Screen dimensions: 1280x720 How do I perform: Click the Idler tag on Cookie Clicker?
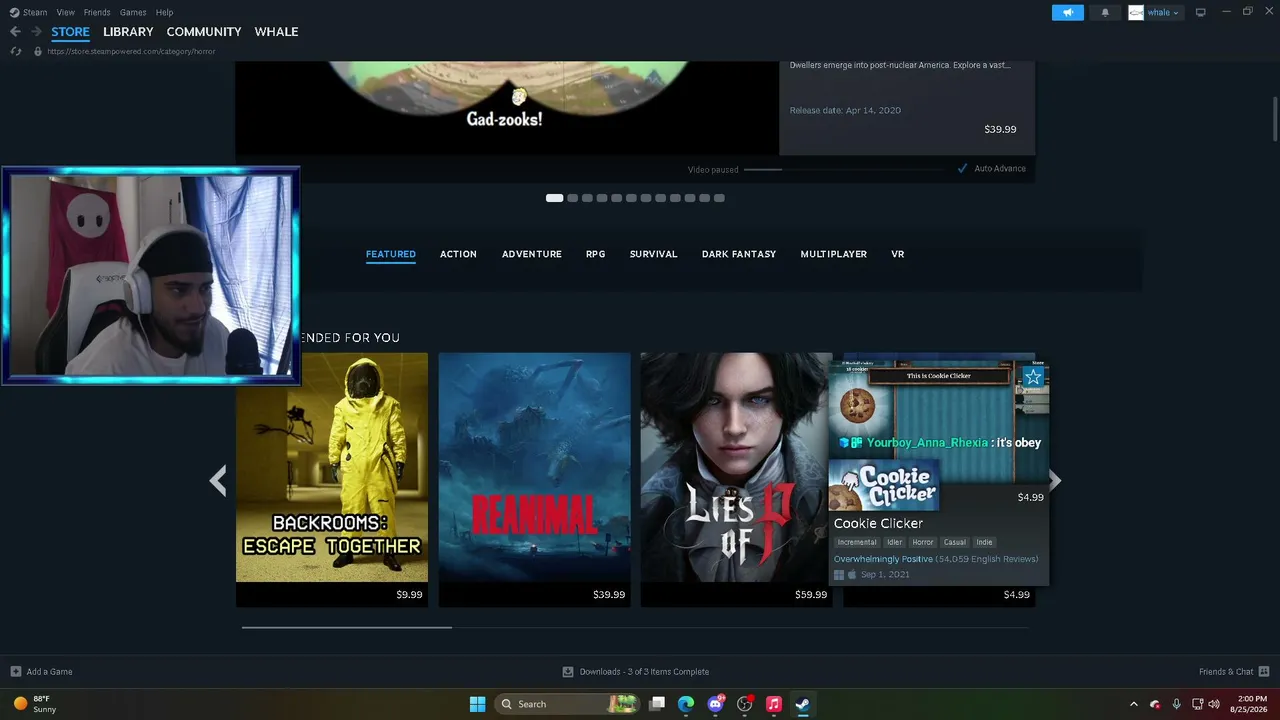click(x=894, y=542)
